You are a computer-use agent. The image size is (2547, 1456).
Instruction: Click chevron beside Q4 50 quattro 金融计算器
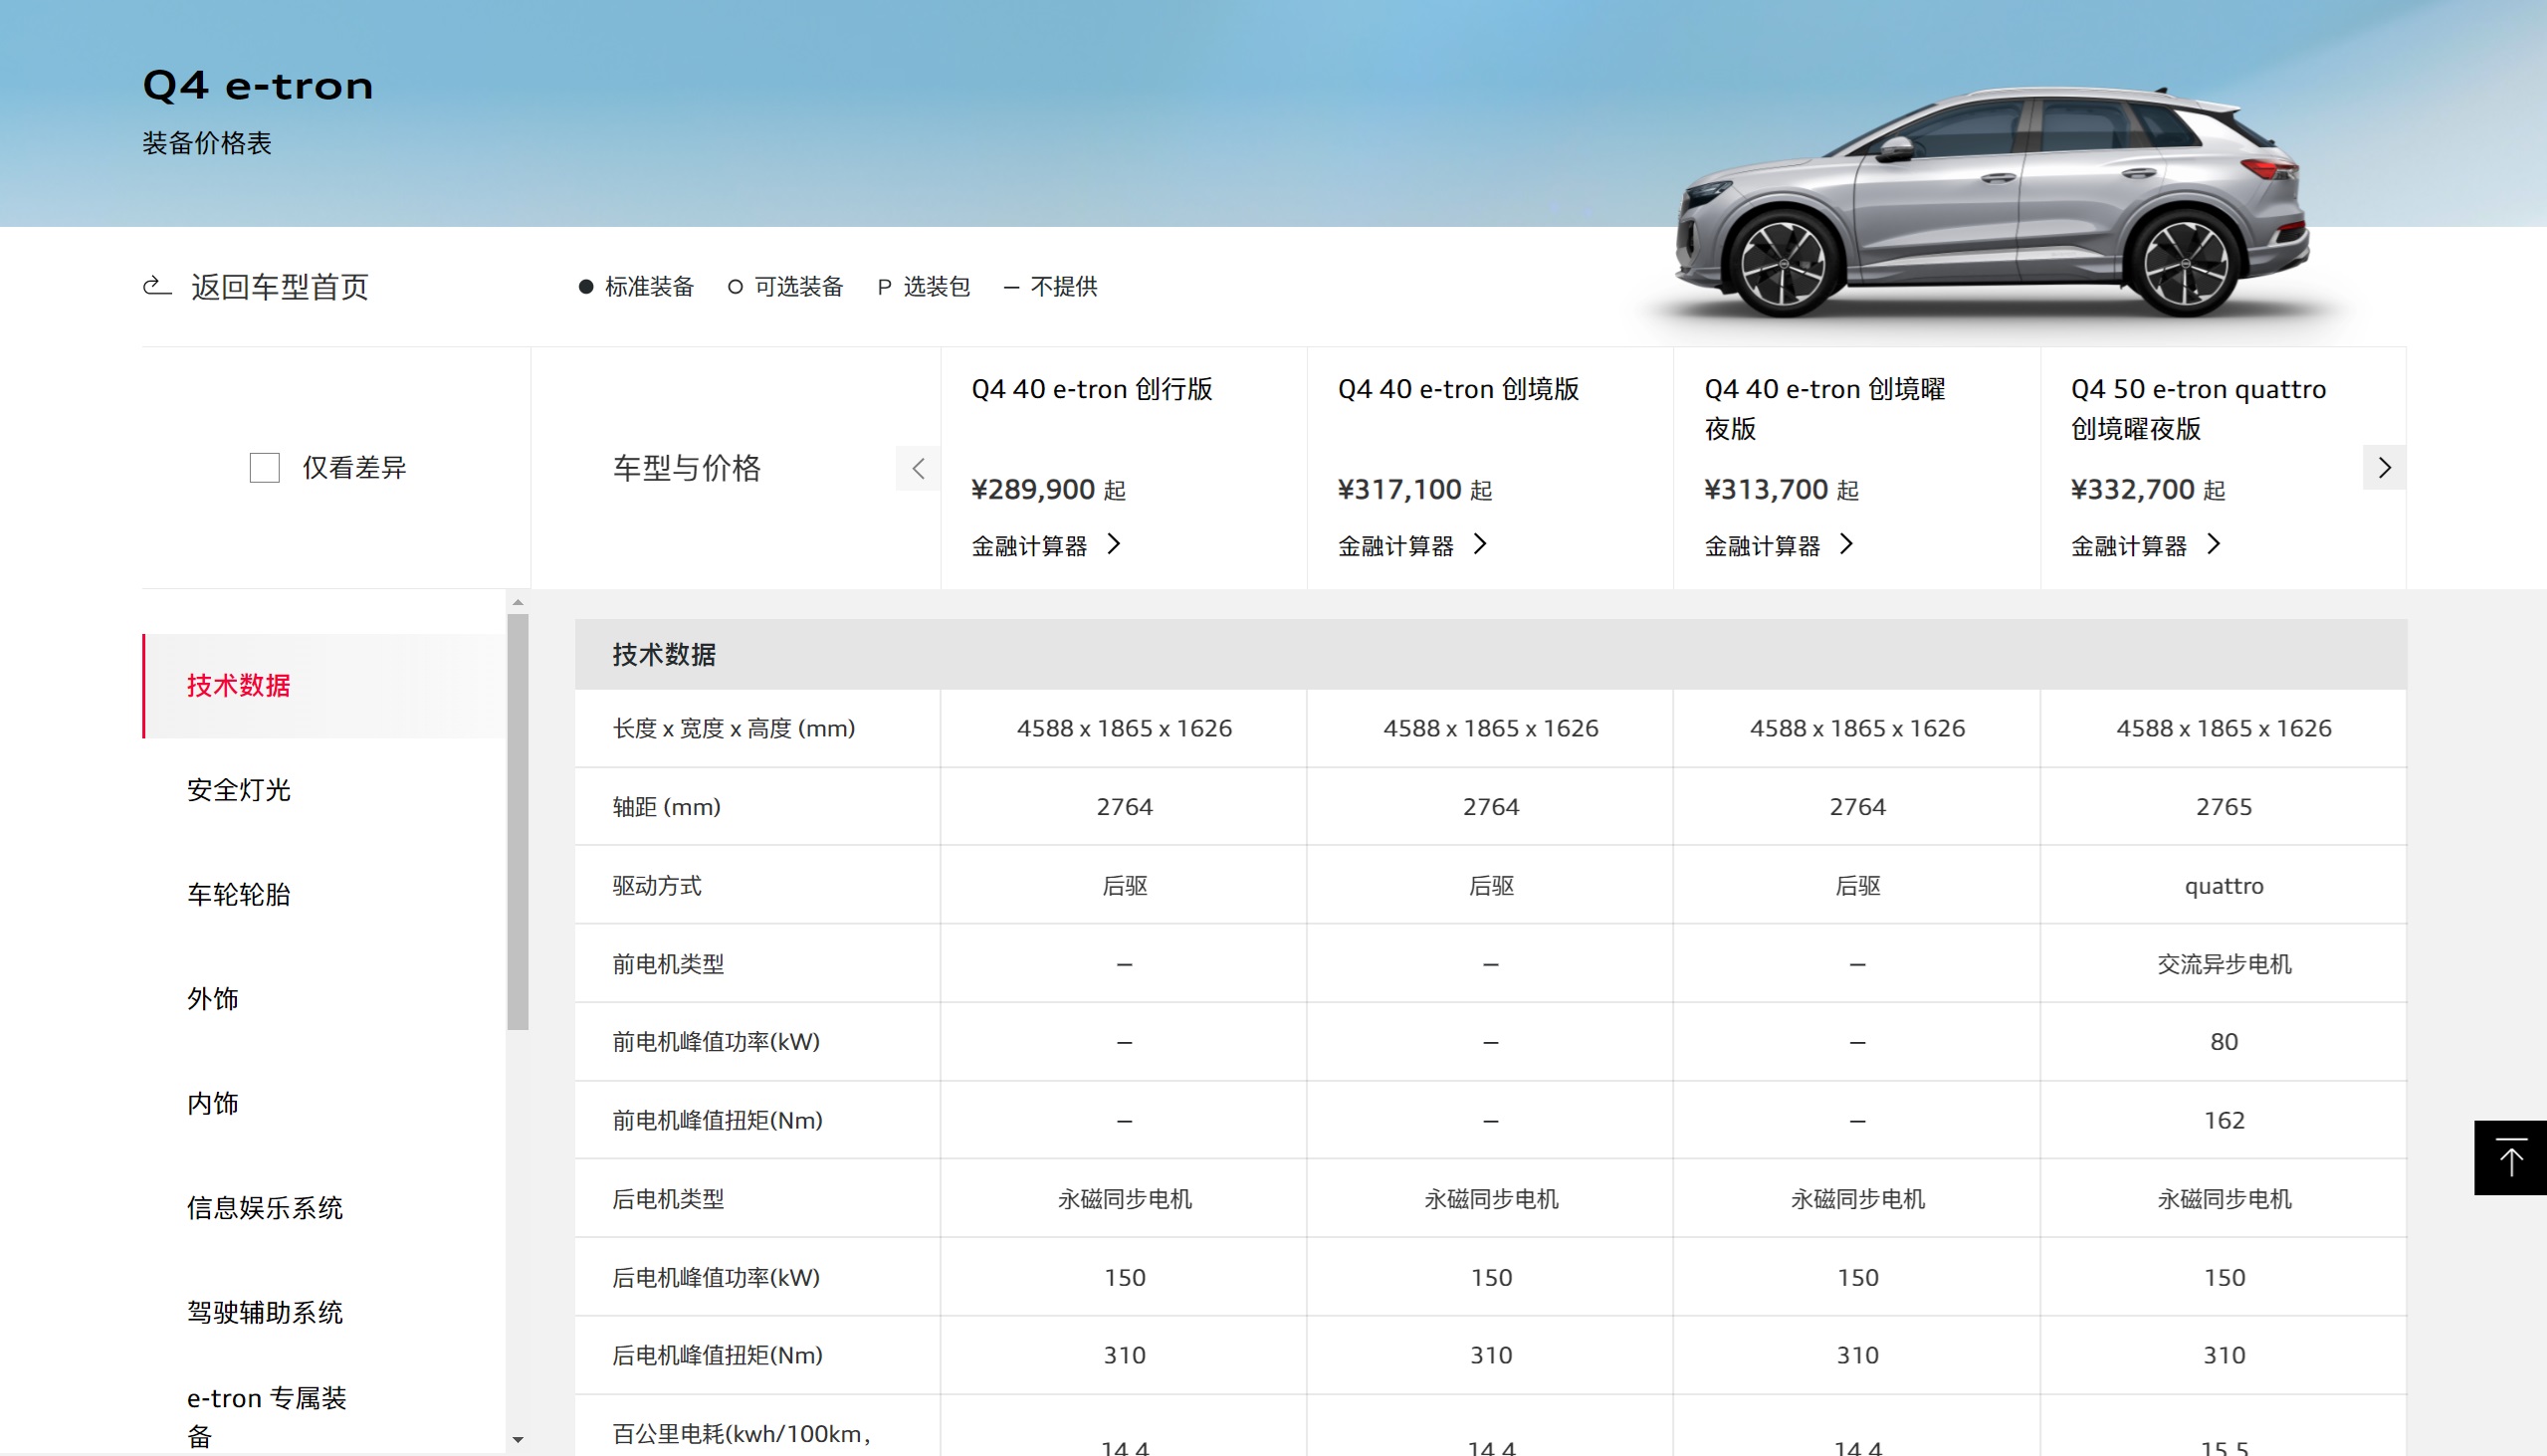(x=2214, y=544)
